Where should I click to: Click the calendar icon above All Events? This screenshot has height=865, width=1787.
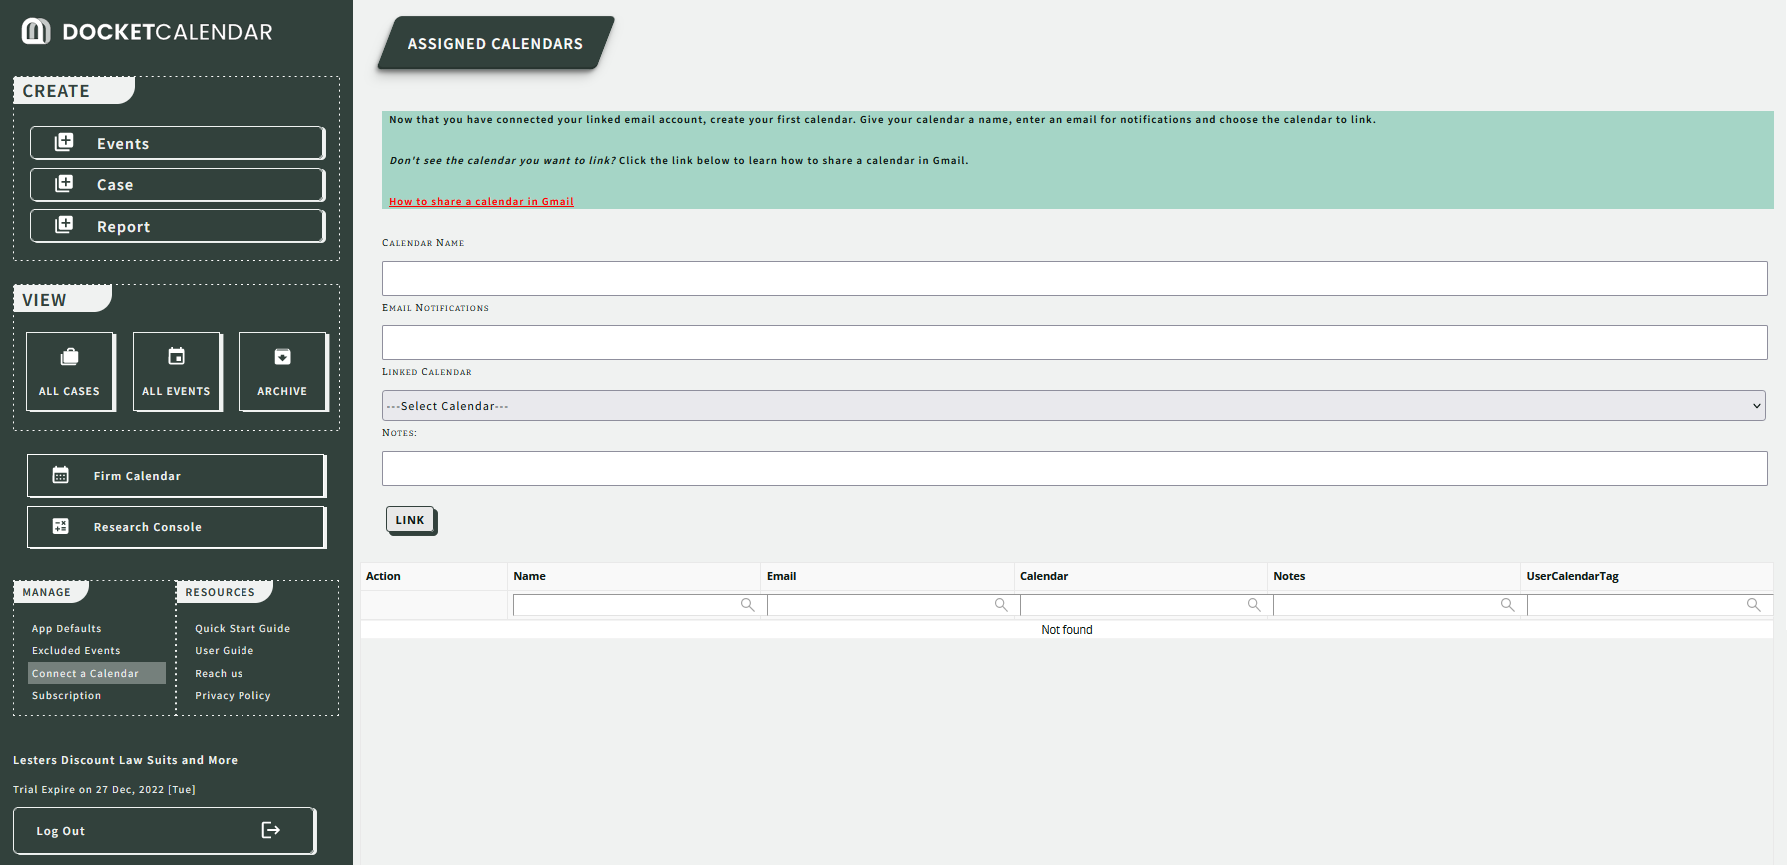(177, 356)
